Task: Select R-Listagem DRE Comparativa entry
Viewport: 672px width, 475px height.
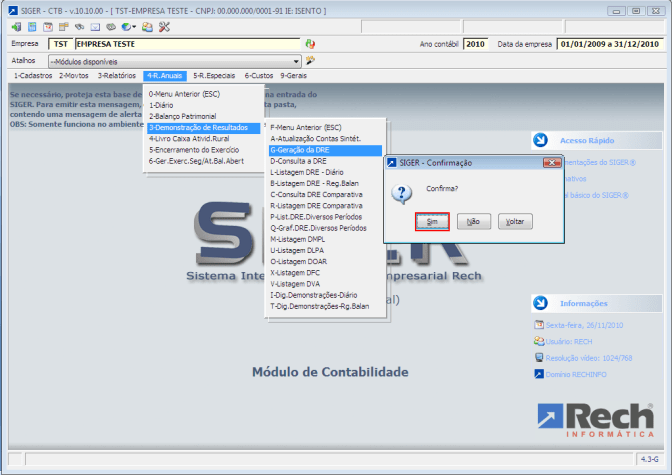Action: [x=325, y=205]
